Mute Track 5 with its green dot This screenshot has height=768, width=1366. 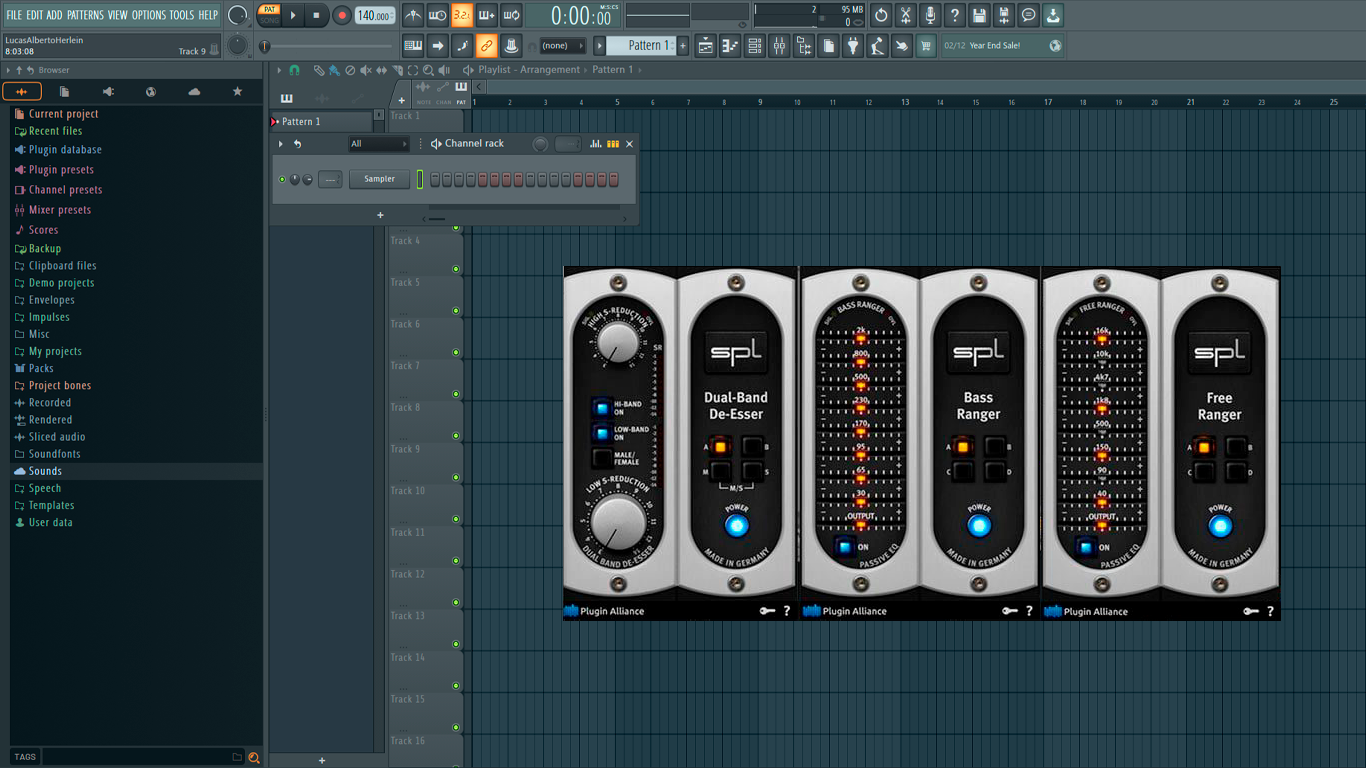(456, 311)
